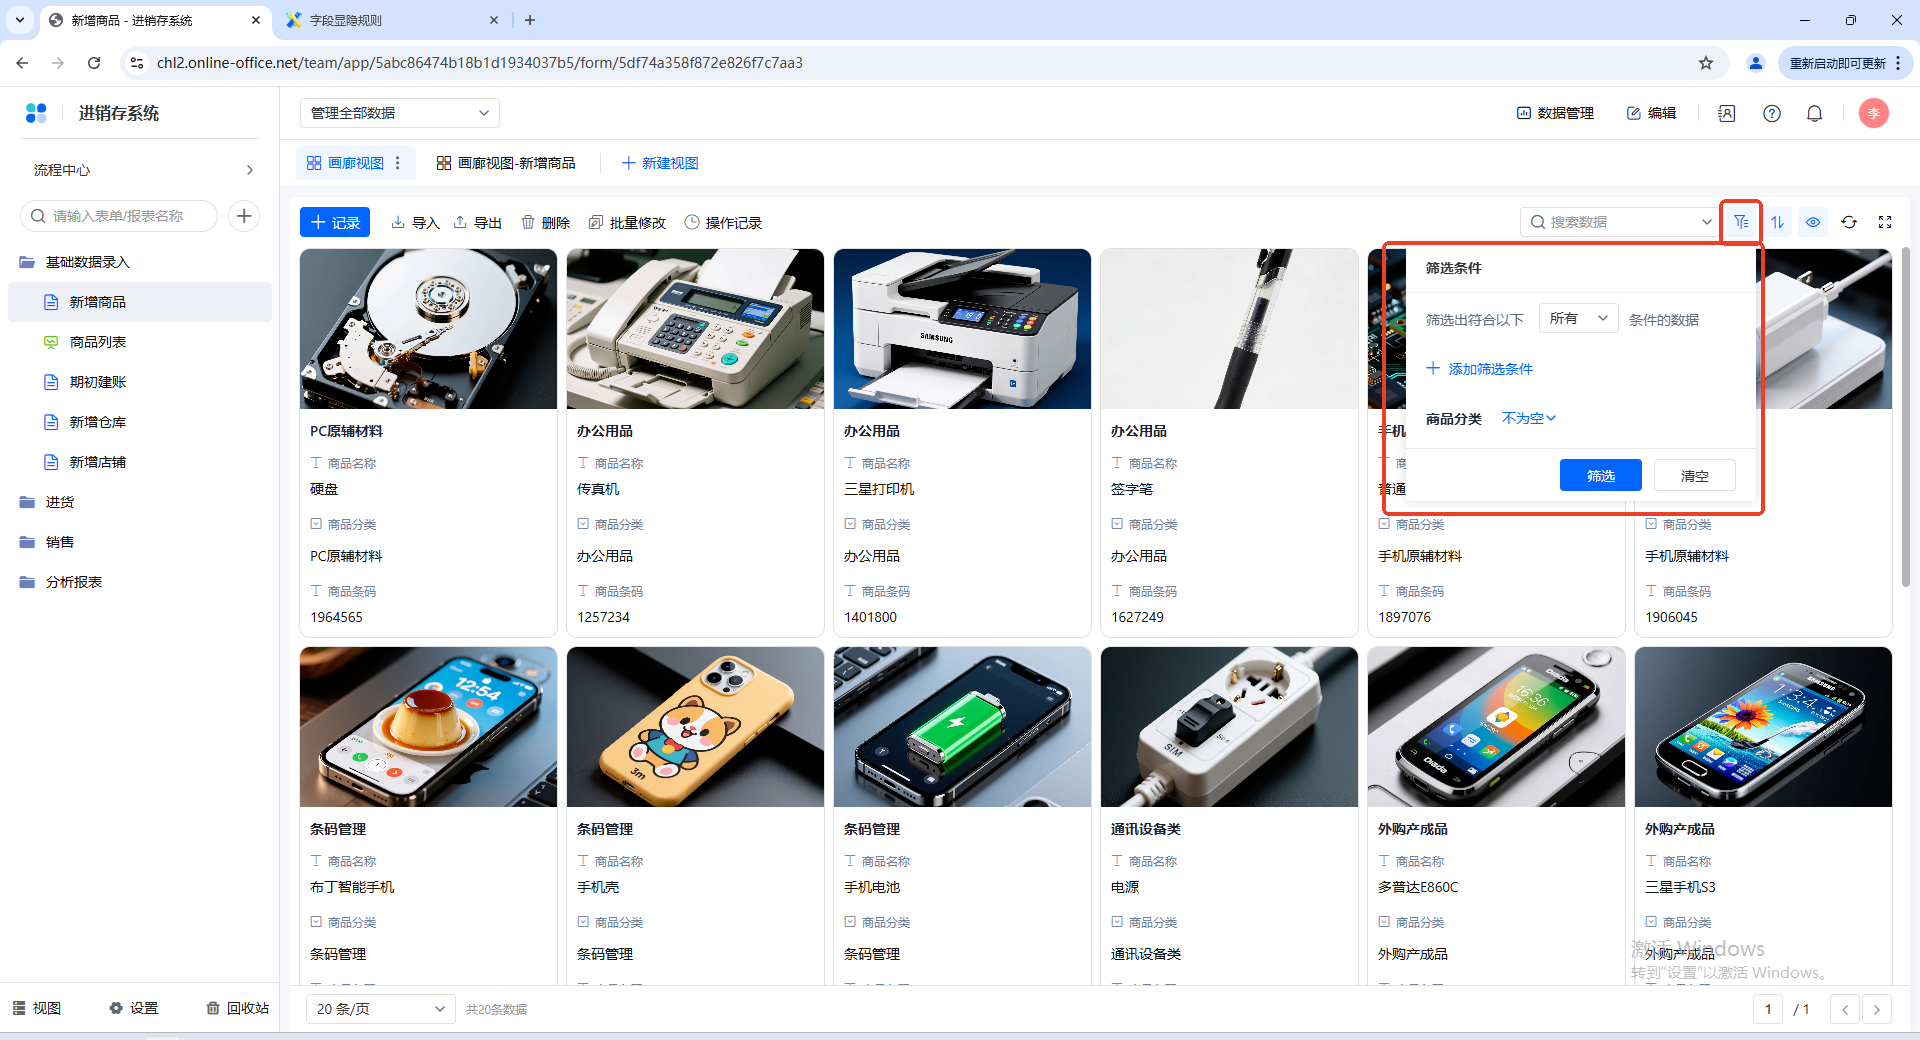Open the contacts icon in header
The width and height of the screenshot is (1920, 1040).
(x=1727, y=114)
